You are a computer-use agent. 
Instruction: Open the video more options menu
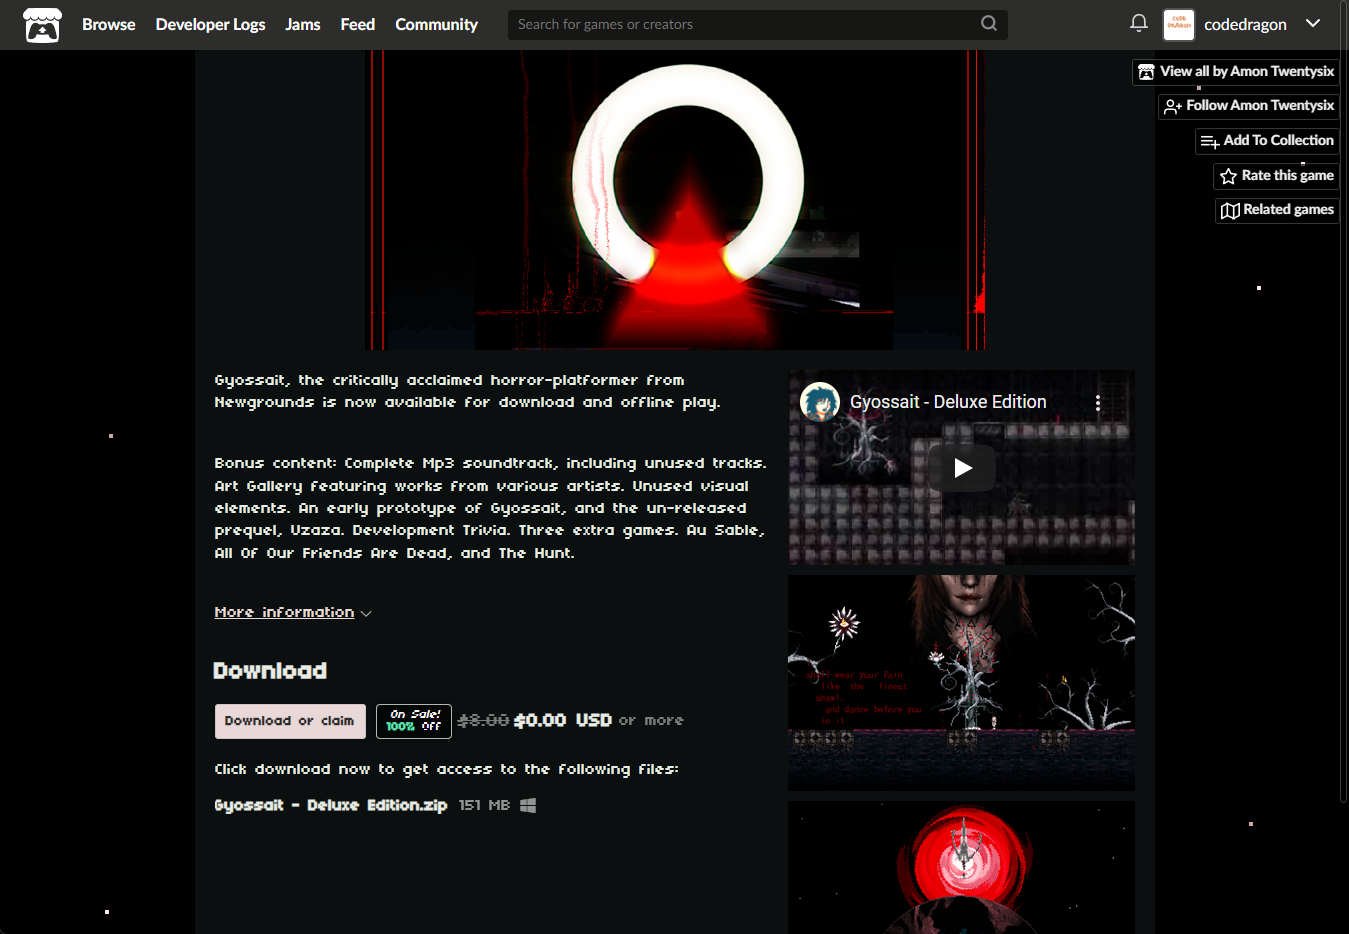(1098, 403)
